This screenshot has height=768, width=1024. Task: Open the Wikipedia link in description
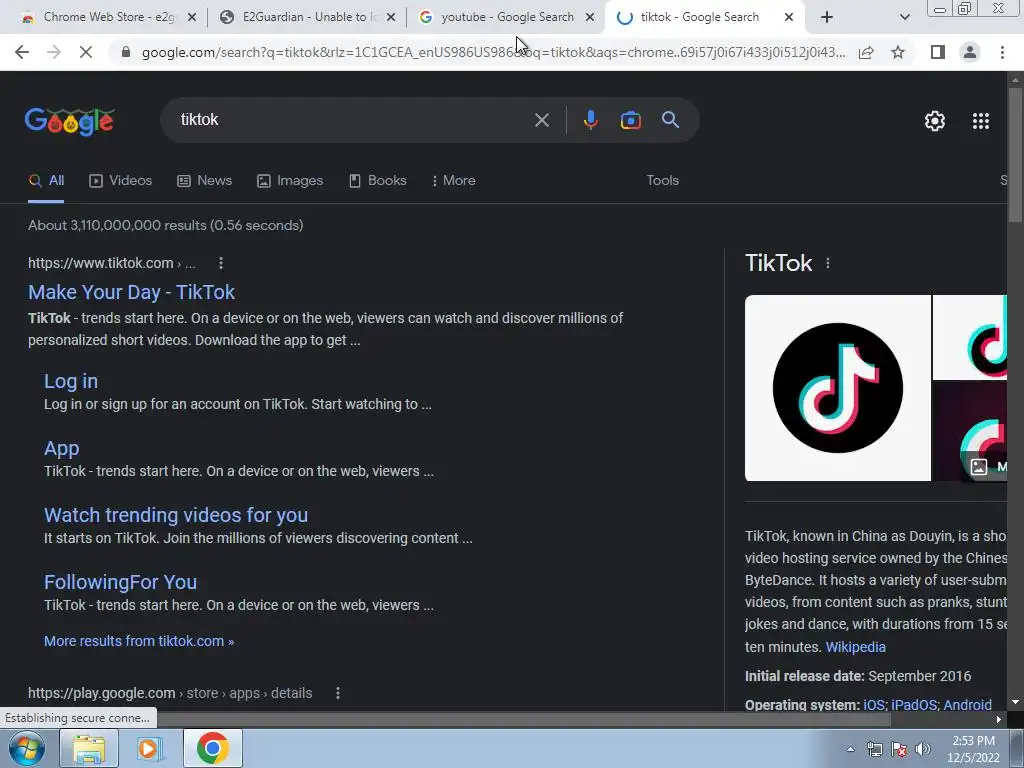[x=855, y=647]
